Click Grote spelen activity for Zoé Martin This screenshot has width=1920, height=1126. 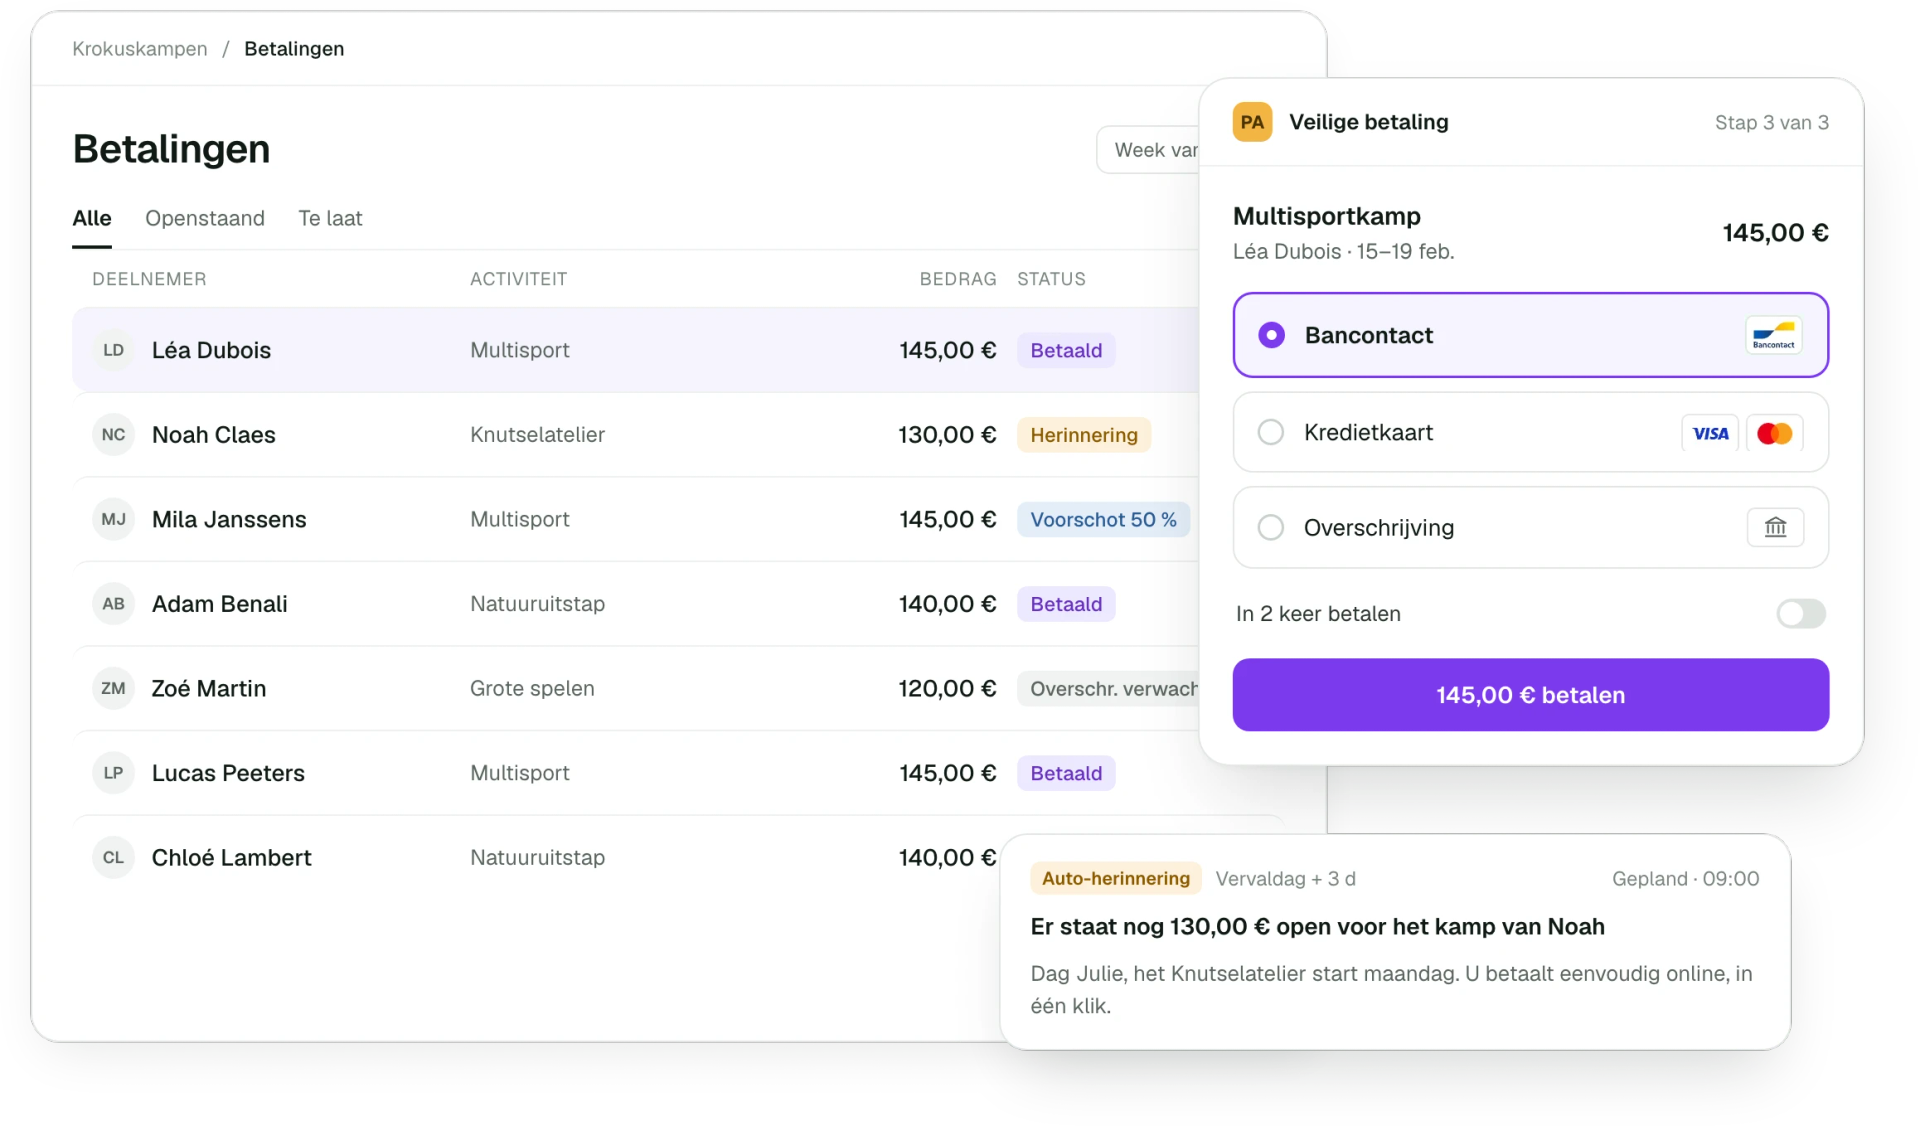[532, 689]
